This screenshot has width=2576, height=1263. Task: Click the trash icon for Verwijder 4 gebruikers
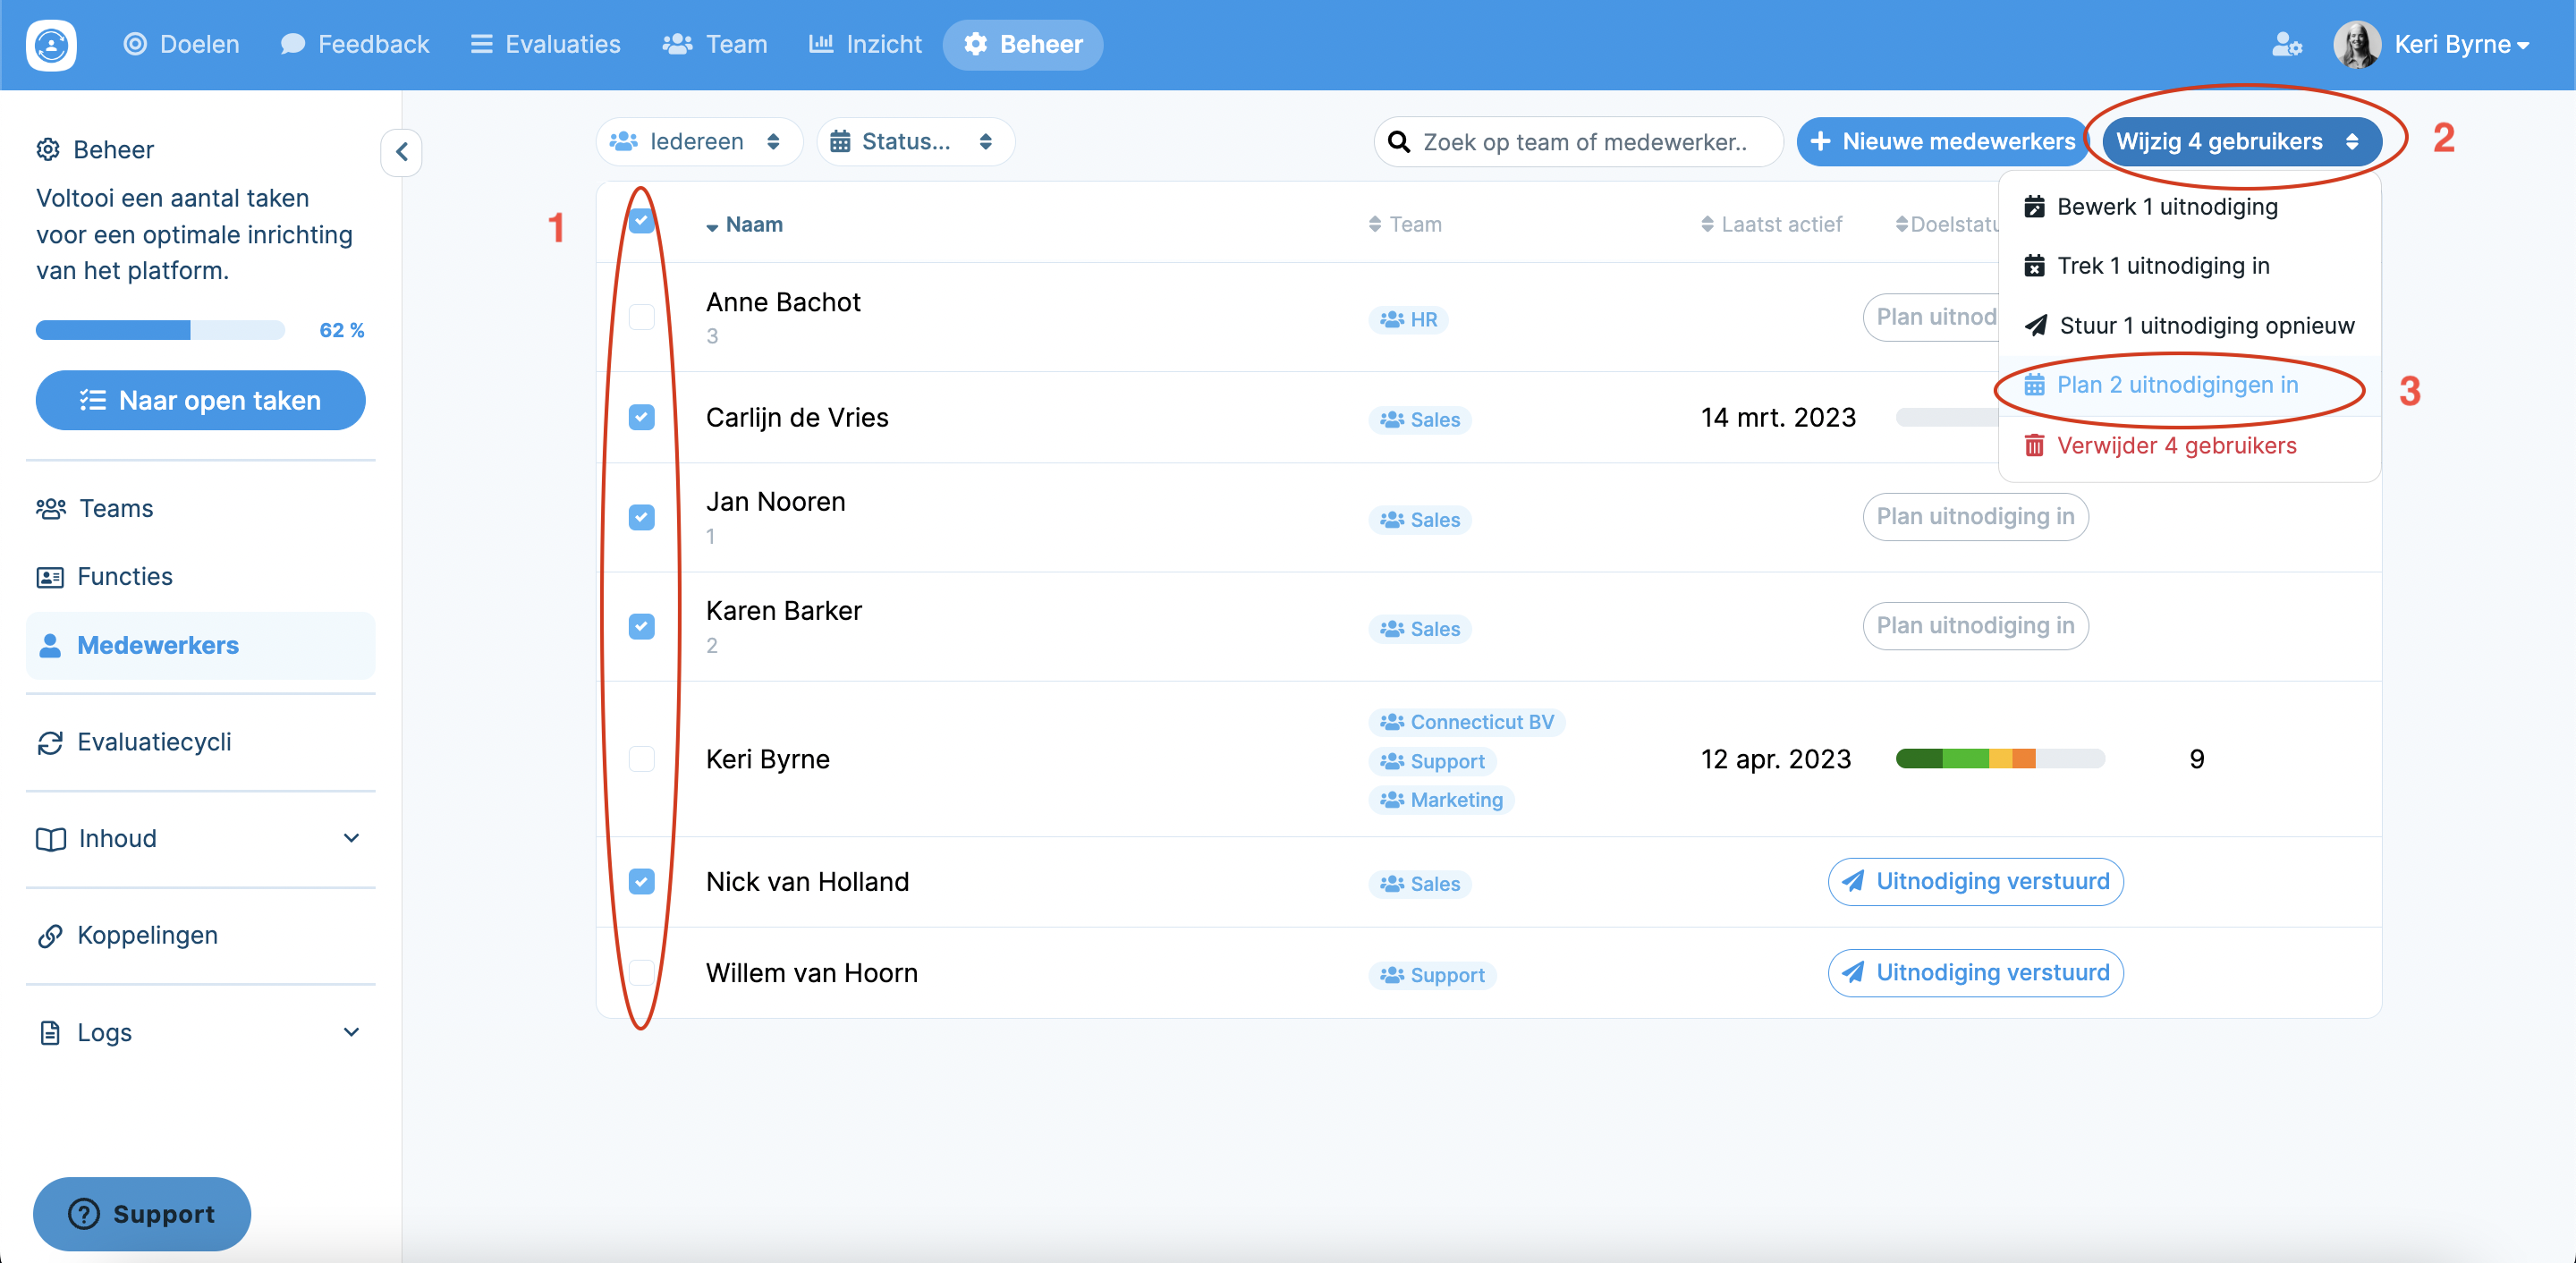pyautogui.click(x=2034, y=445)
